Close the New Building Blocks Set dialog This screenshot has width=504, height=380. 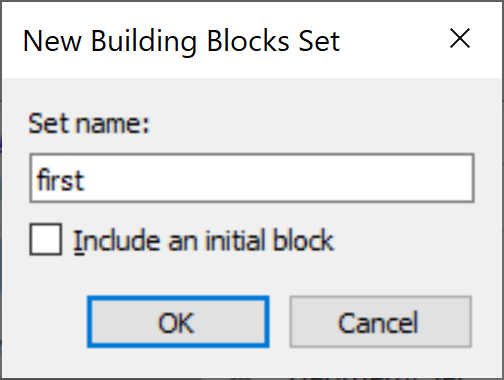(x=460, y=38)
